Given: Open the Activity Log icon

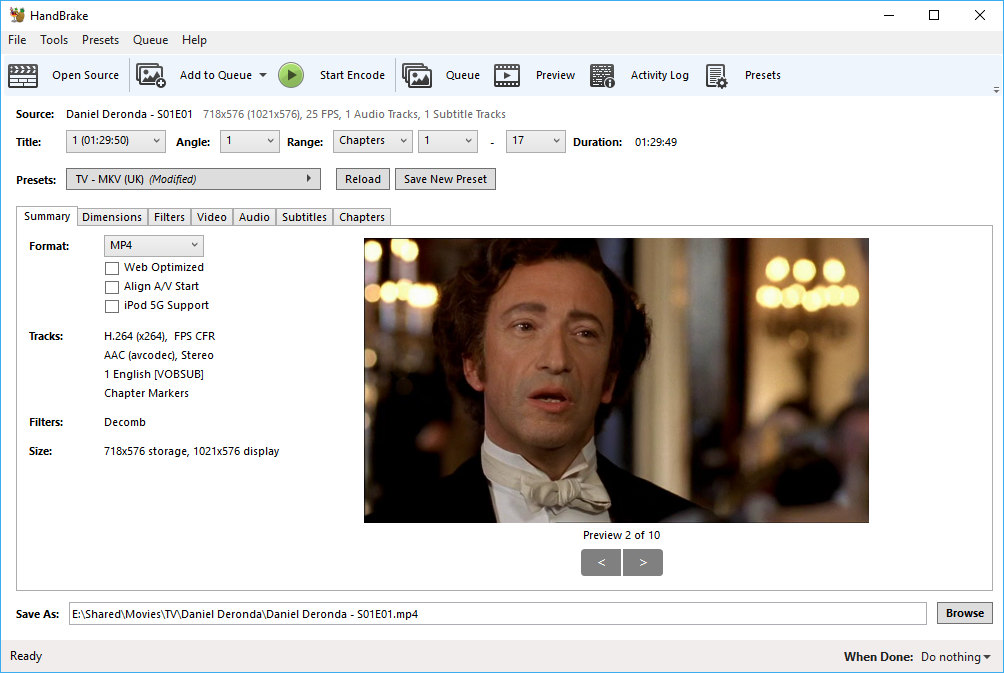Looking at the screenshot, I should coord(602,76).
